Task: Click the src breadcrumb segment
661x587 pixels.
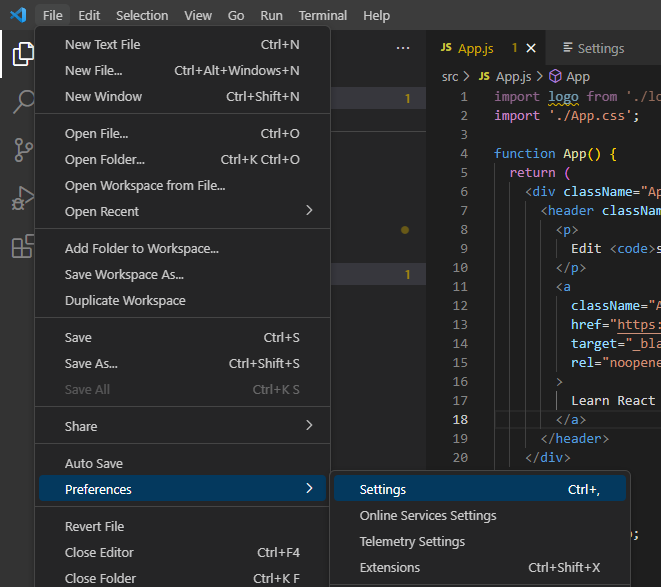Action: 450,77
